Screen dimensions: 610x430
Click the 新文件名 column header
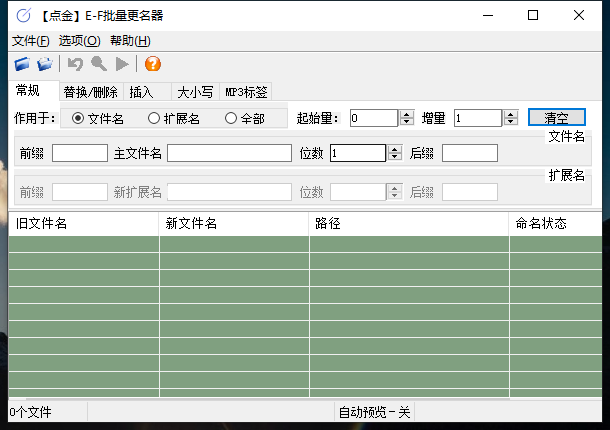[234, 224]
